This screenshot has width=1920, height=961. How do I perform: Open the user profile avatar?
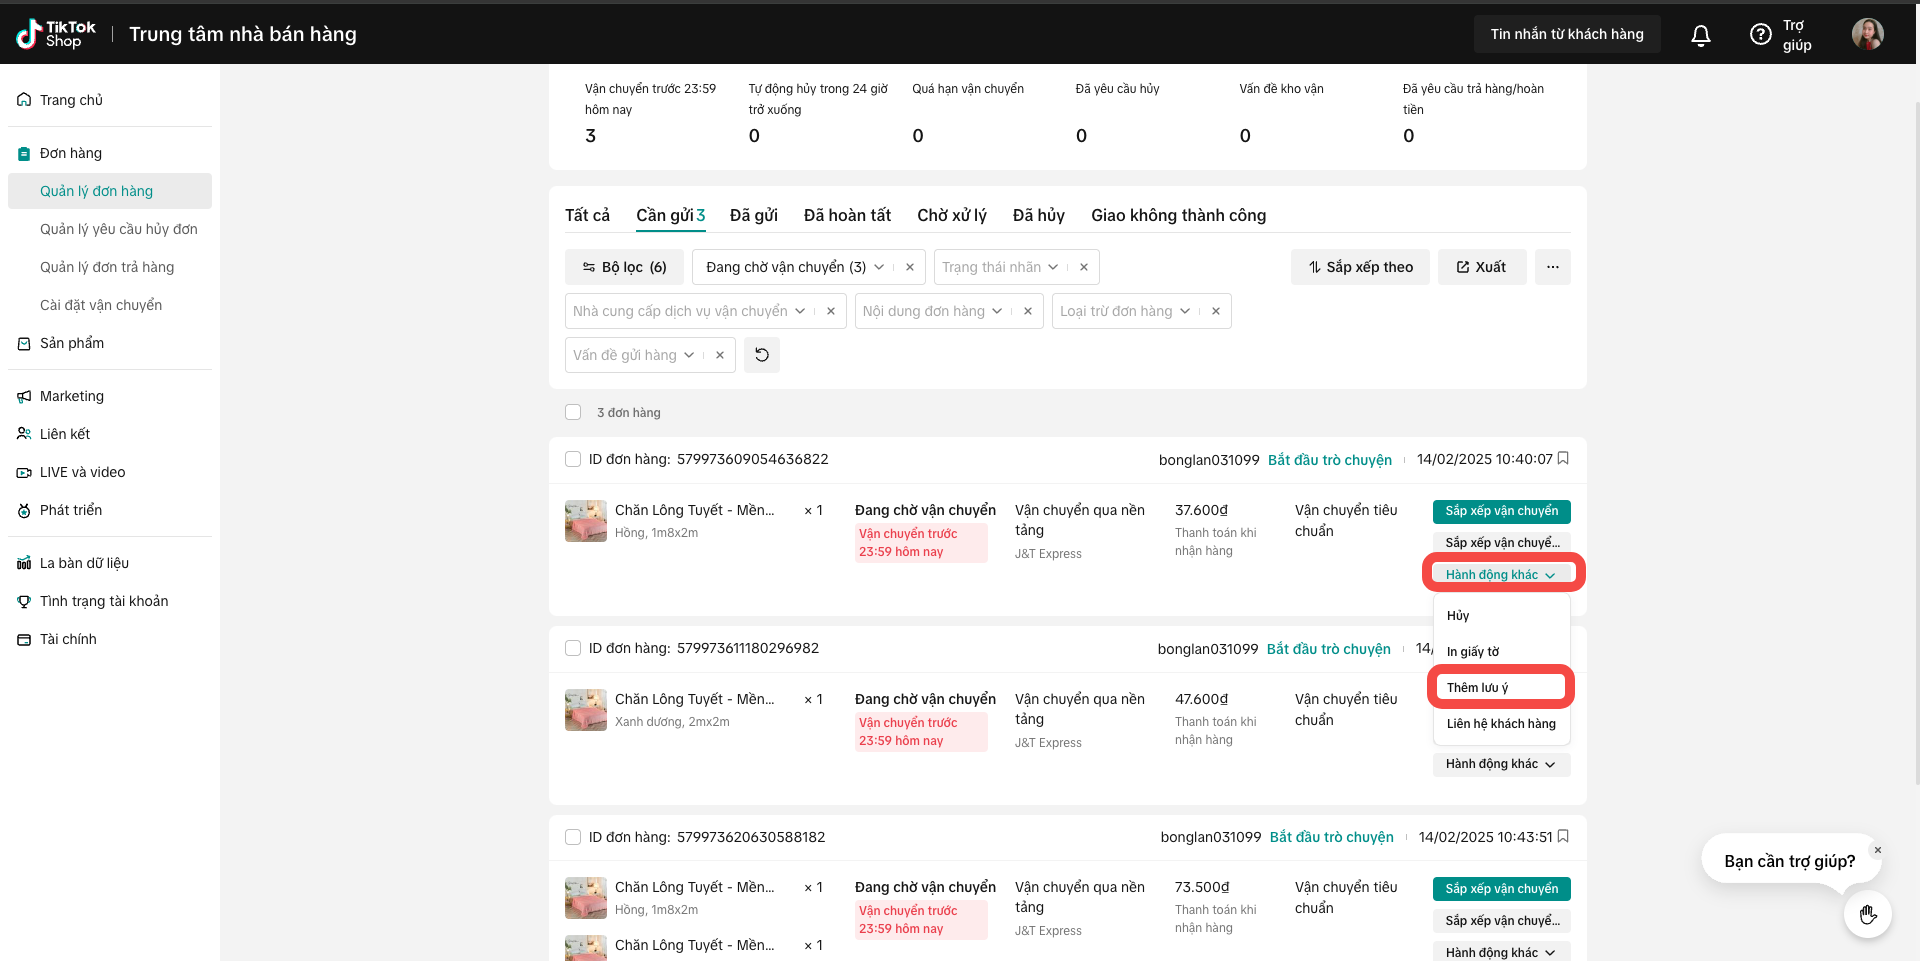pyautogui.click(x=1867, y=34)
